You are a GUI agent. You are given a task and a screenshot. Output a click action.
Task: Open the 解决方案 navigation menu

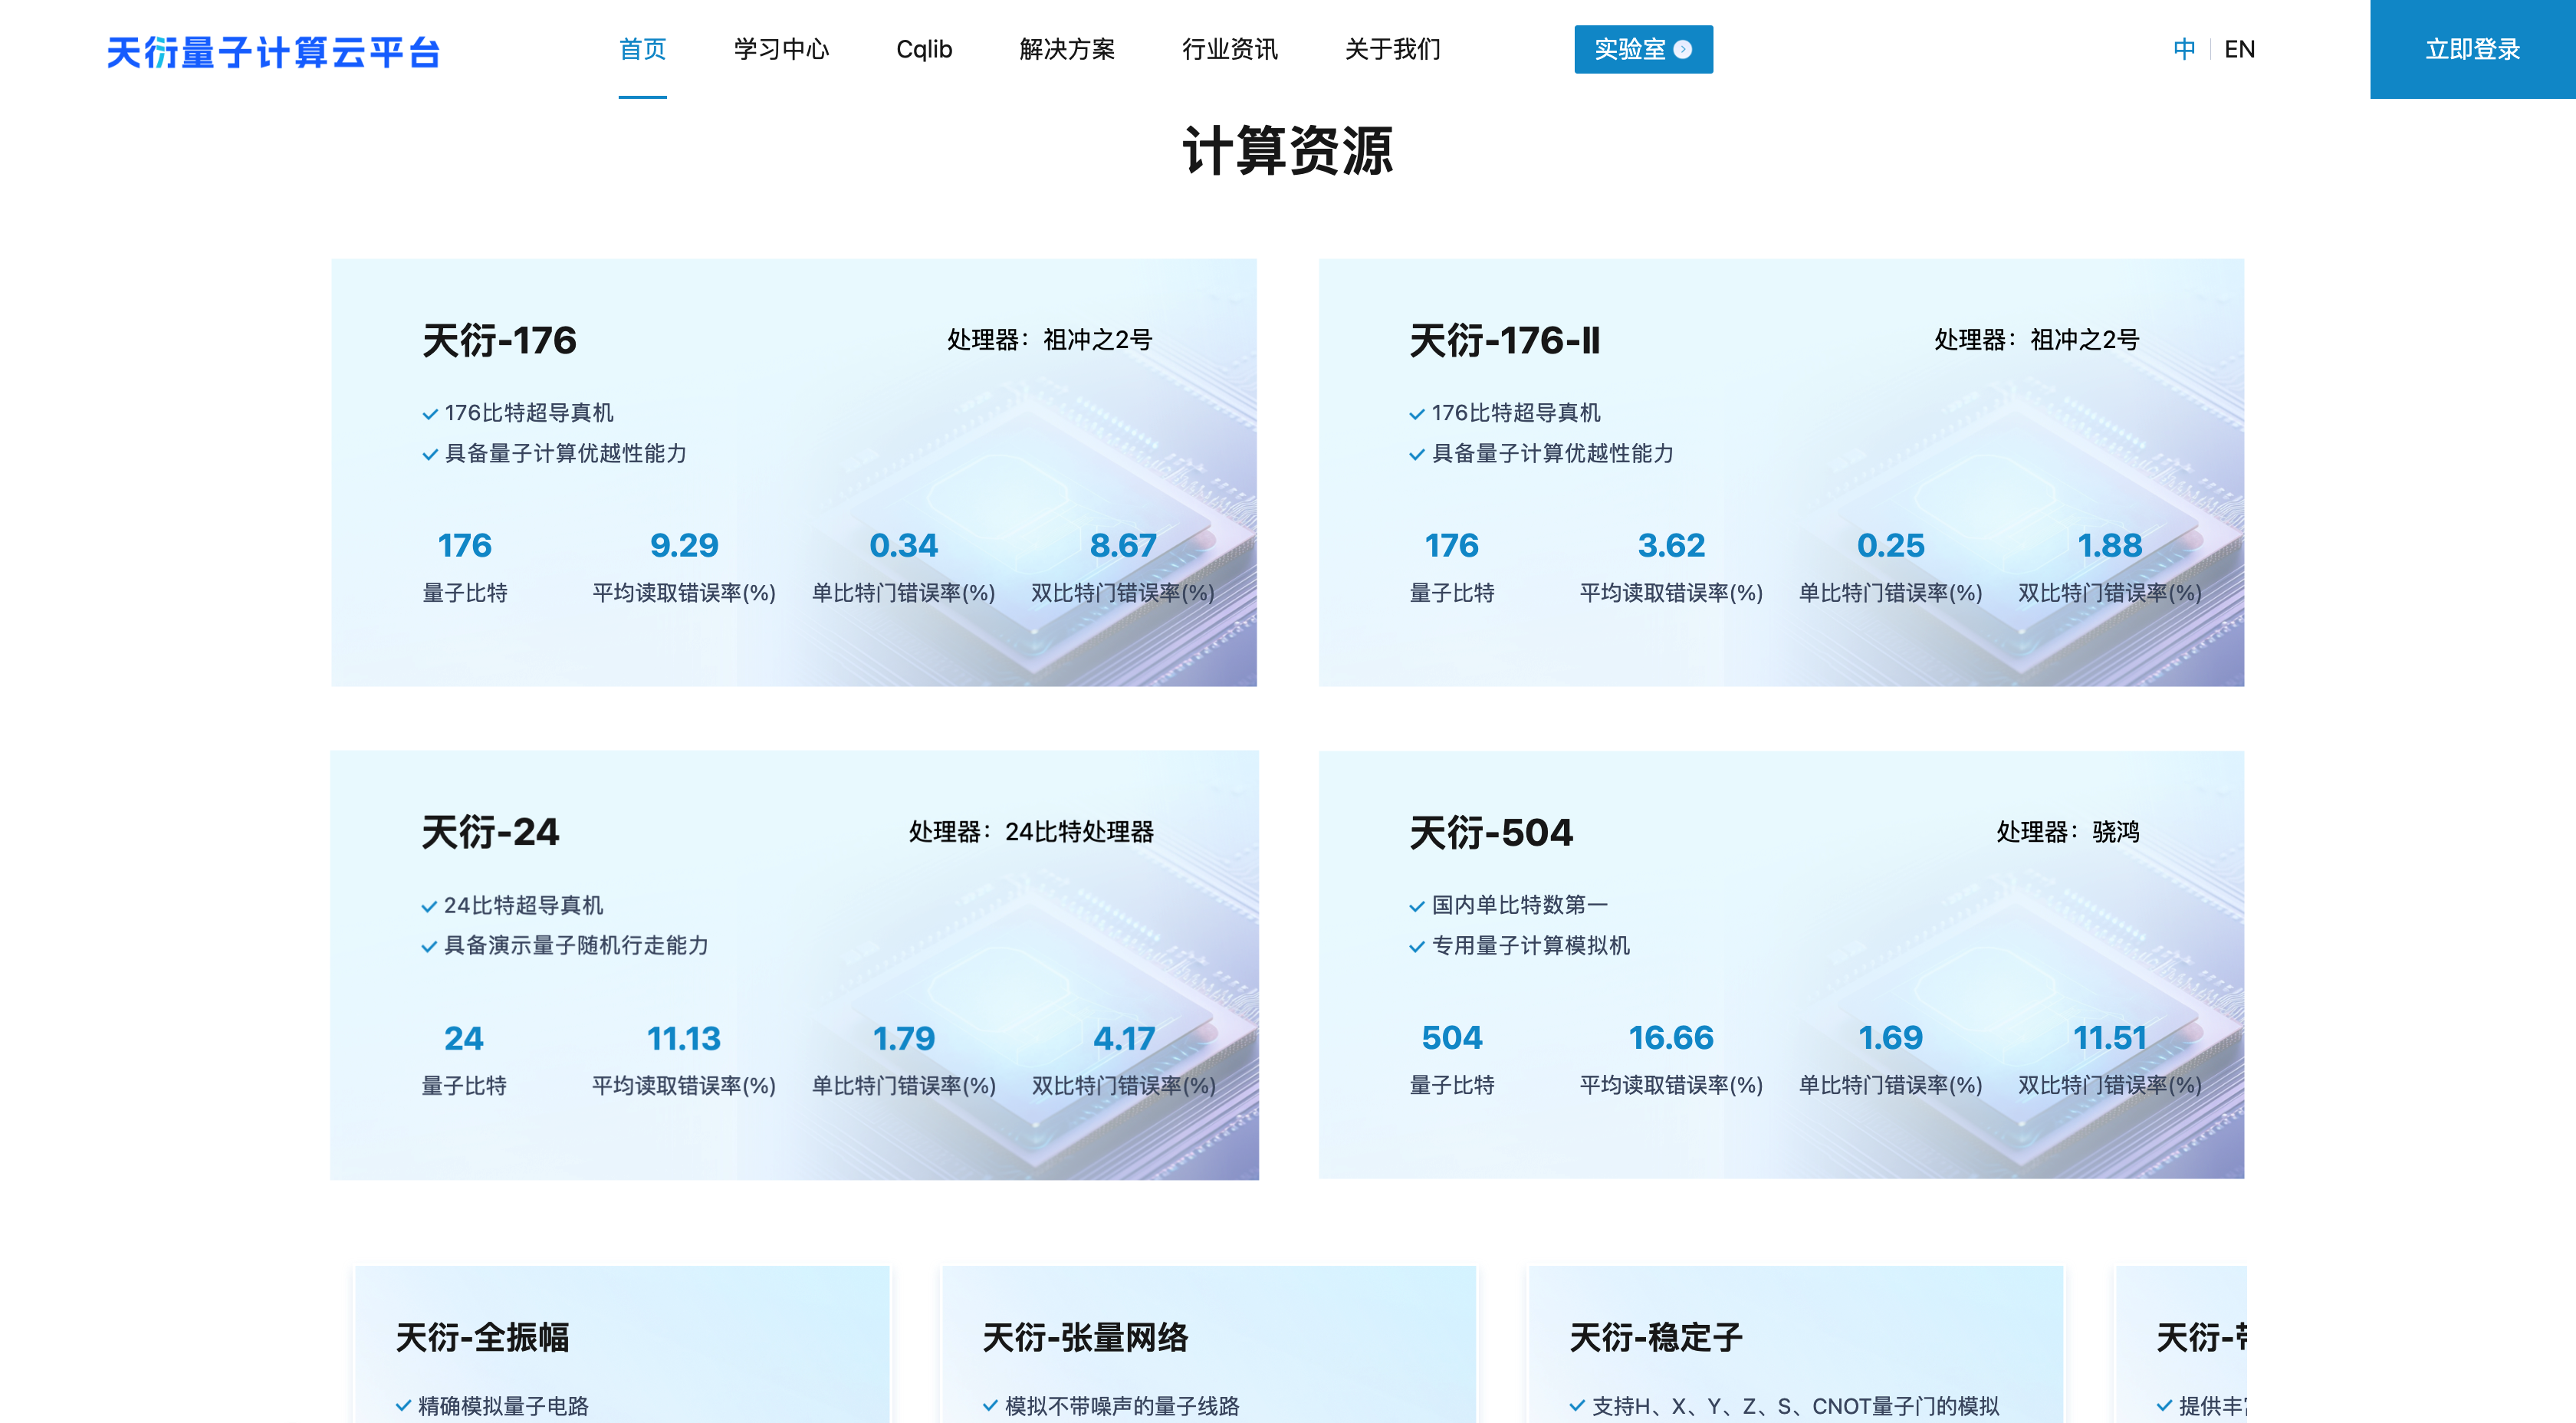tap(1067, 49)
